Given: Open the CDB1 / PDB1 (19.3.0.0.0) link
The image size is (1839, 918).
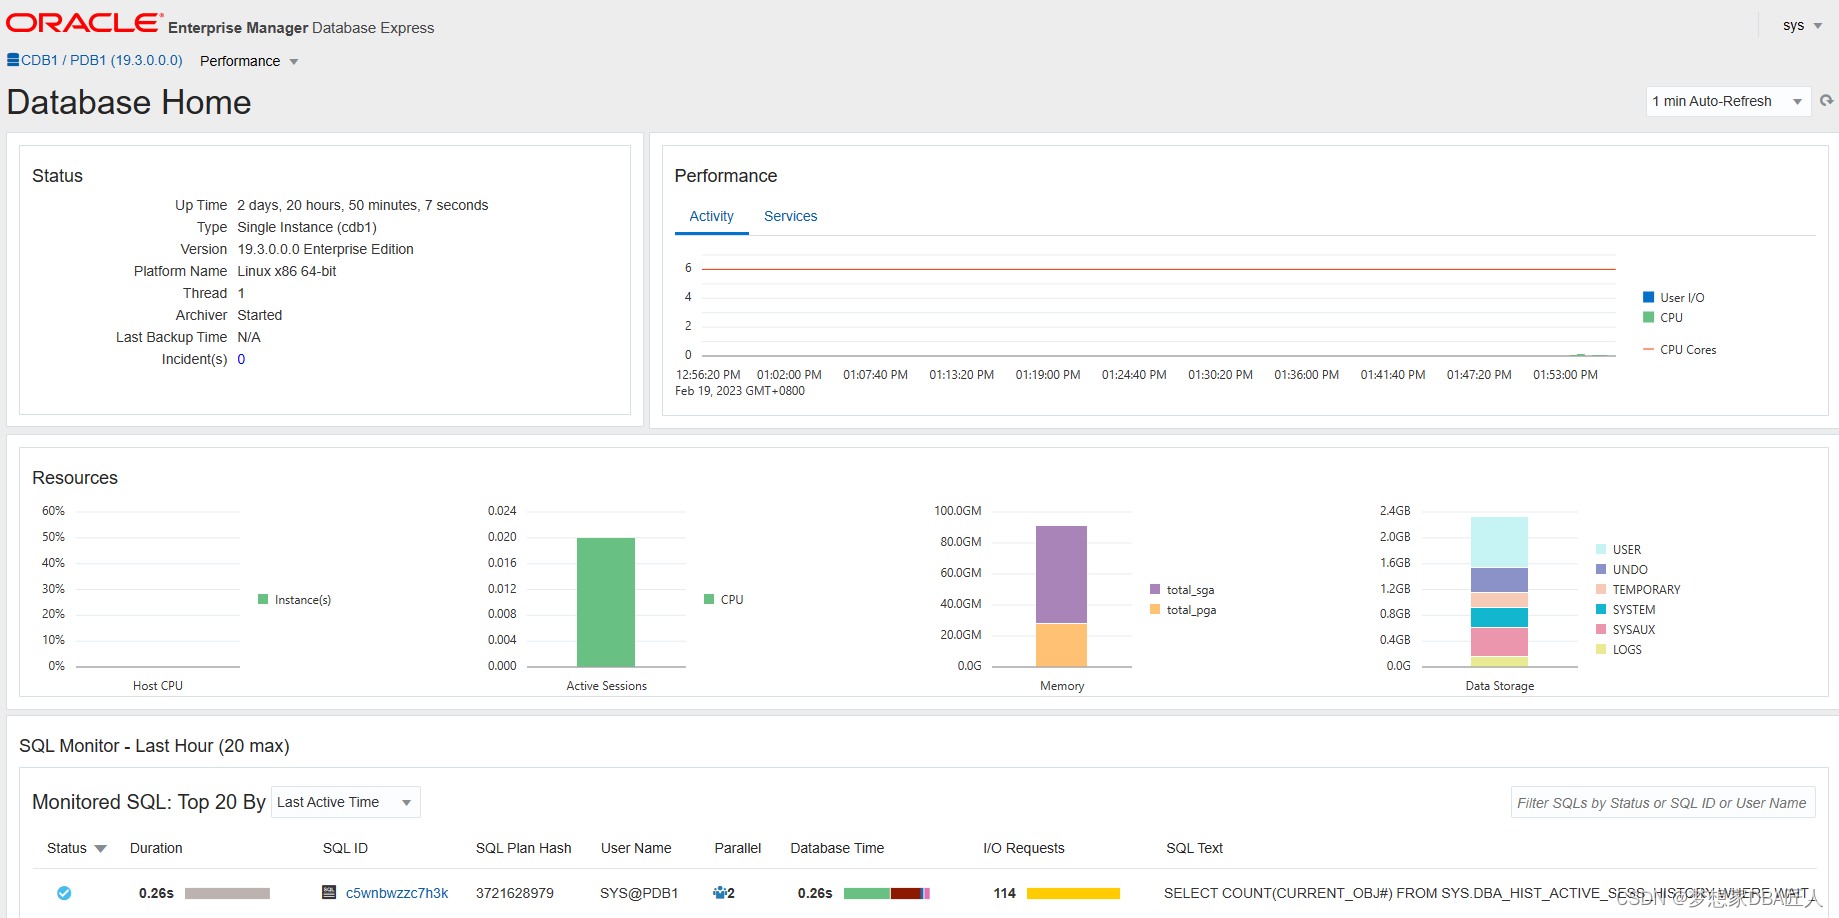Looking at the screenshot, I should click(102, 60).
